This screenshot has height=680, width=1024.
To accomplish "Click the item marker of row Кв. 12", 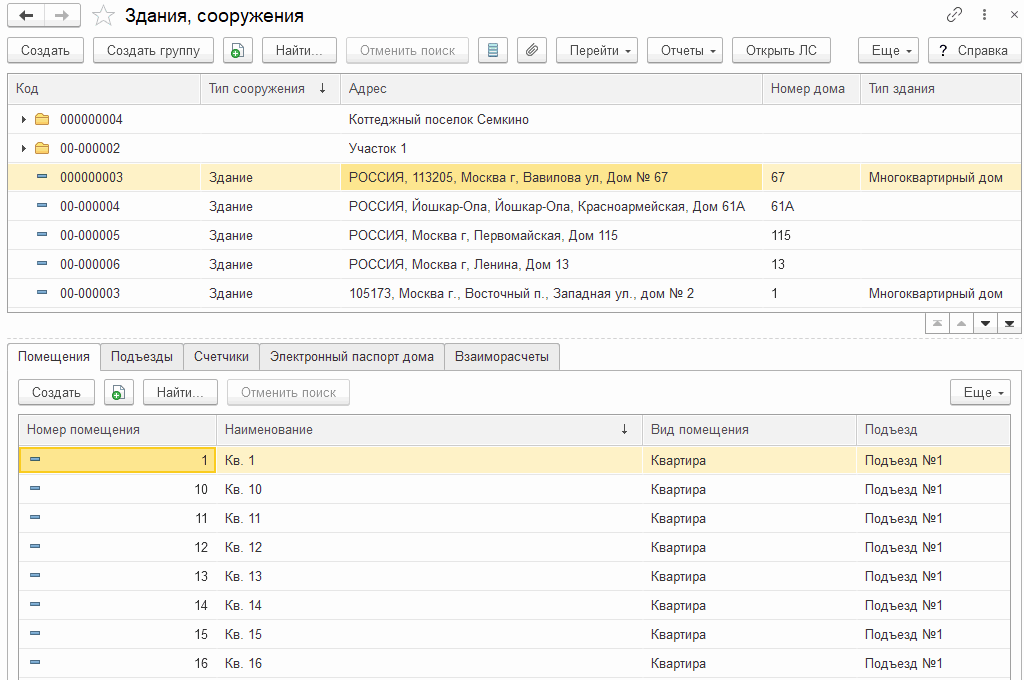I will 35,546.
